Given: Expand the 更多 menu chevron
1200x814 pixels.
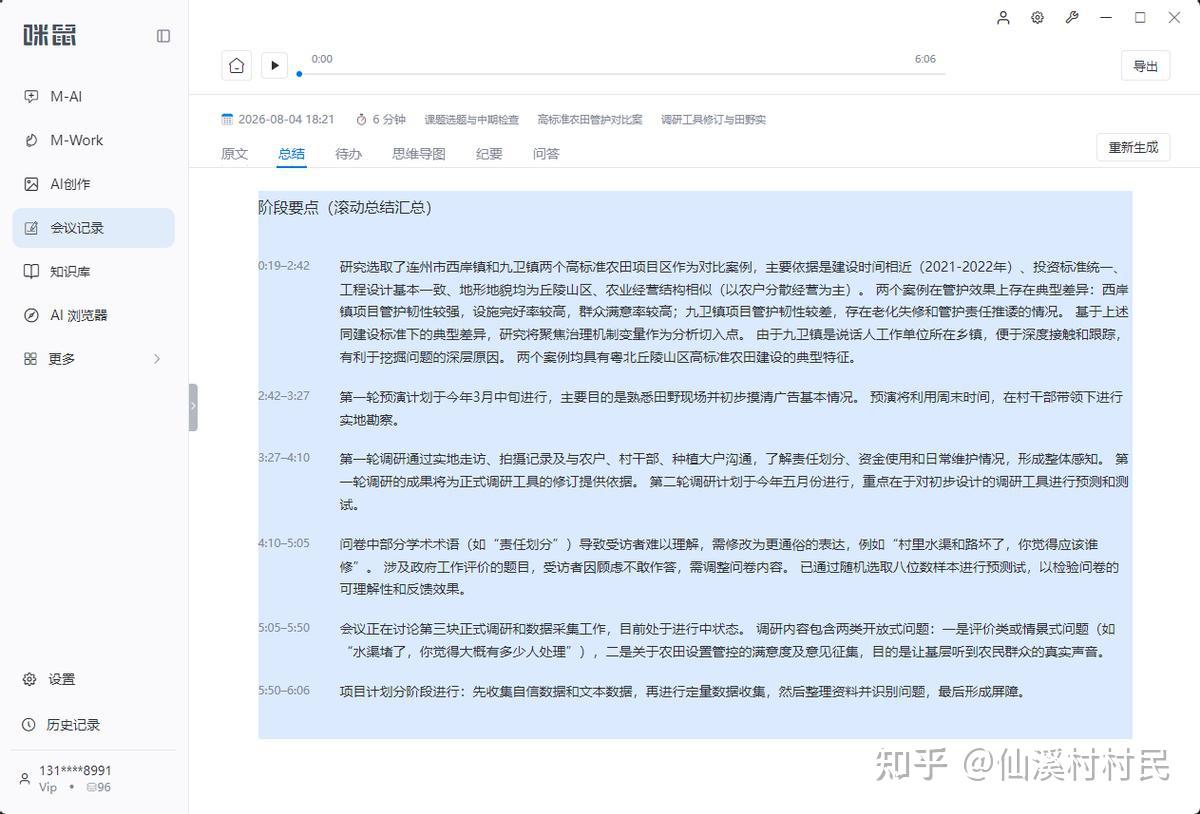Looking at the screenshot, I should click(157, 358).
